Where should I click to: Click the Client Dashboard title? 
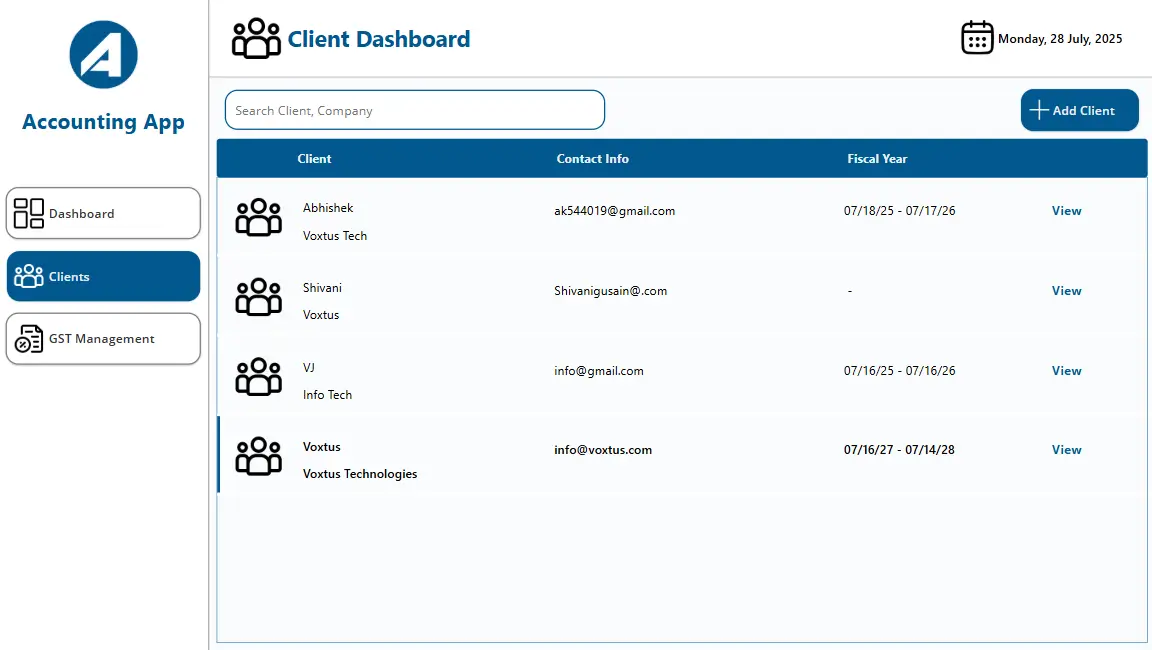pyautogui.click(x=378, y=39)
